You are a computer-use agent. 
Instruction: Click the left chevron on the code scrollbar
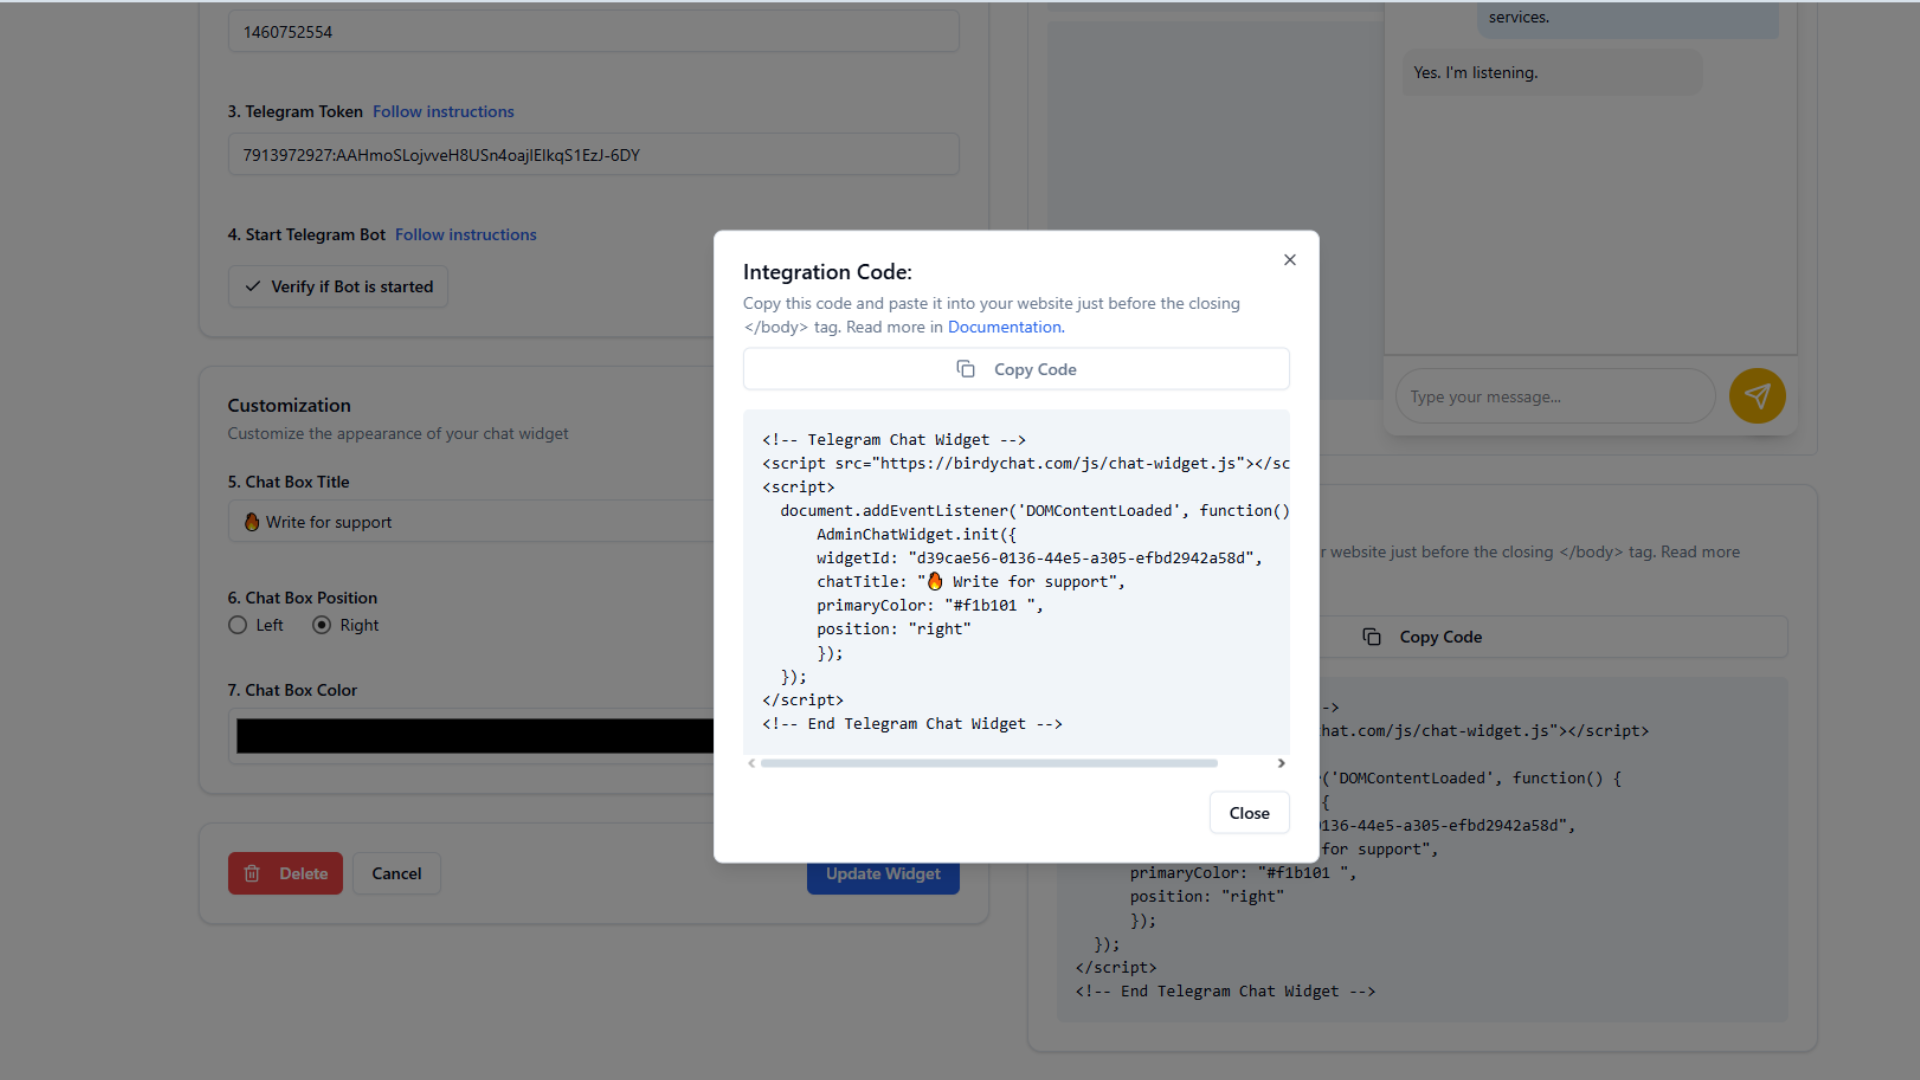(751, 763)
